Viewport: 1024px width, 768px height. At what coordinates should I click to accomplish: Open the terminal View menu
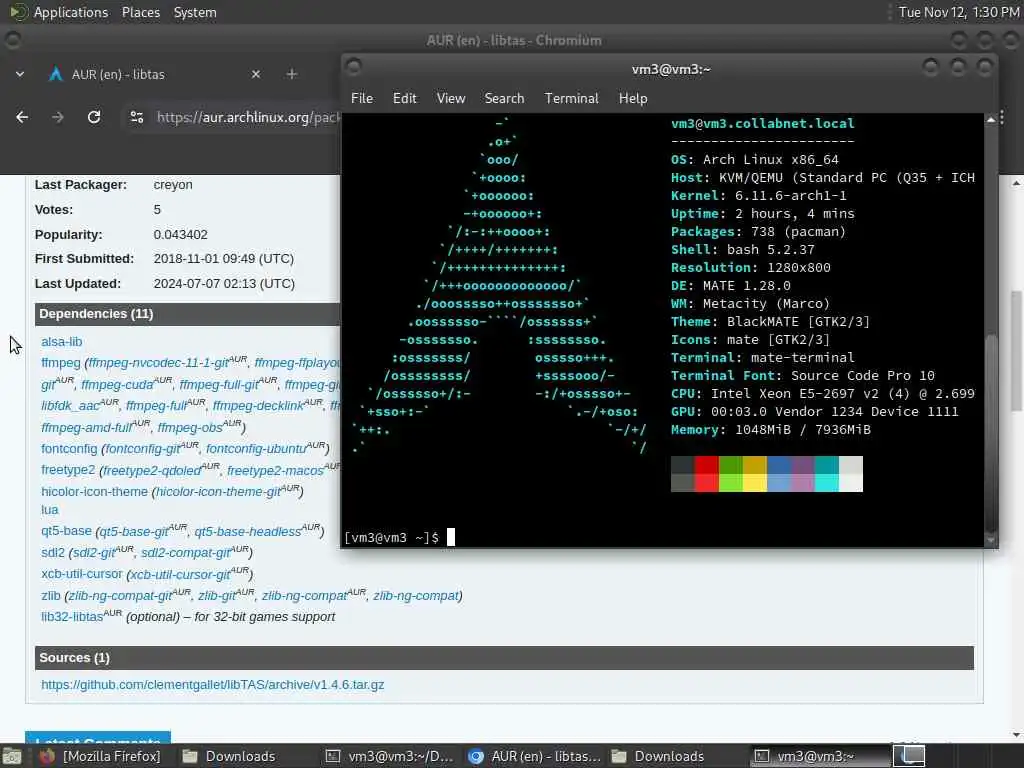pyautogui.click(x=451, y=98)
